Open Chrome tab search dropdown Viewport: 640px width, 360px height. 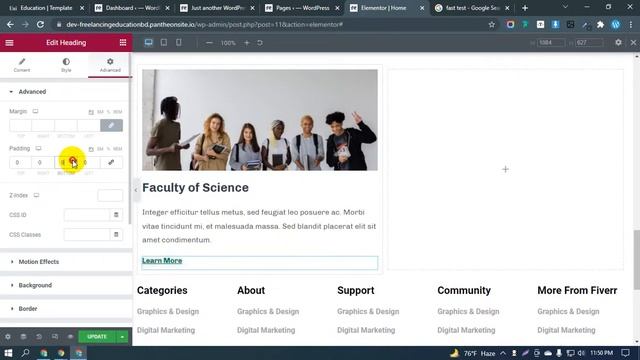point(565,7)
